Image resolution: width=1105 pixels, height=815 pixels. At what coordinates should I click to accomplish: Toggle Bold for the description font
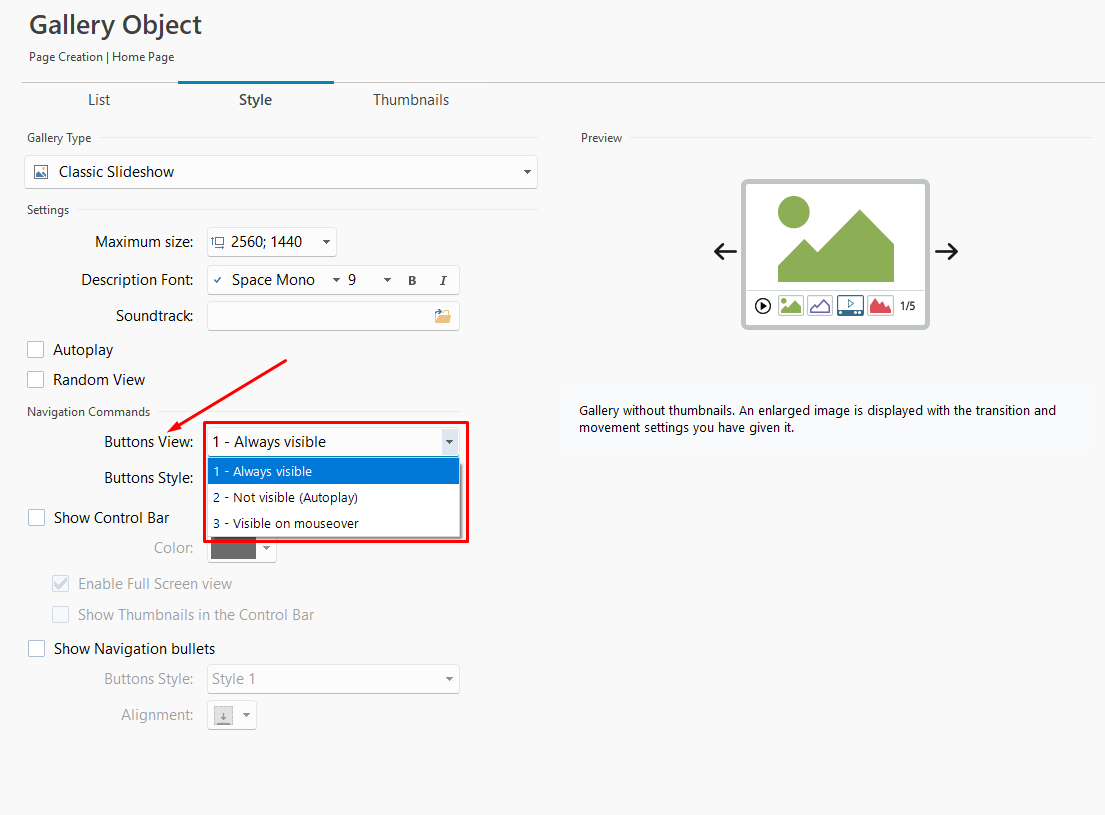pos(412,281)
